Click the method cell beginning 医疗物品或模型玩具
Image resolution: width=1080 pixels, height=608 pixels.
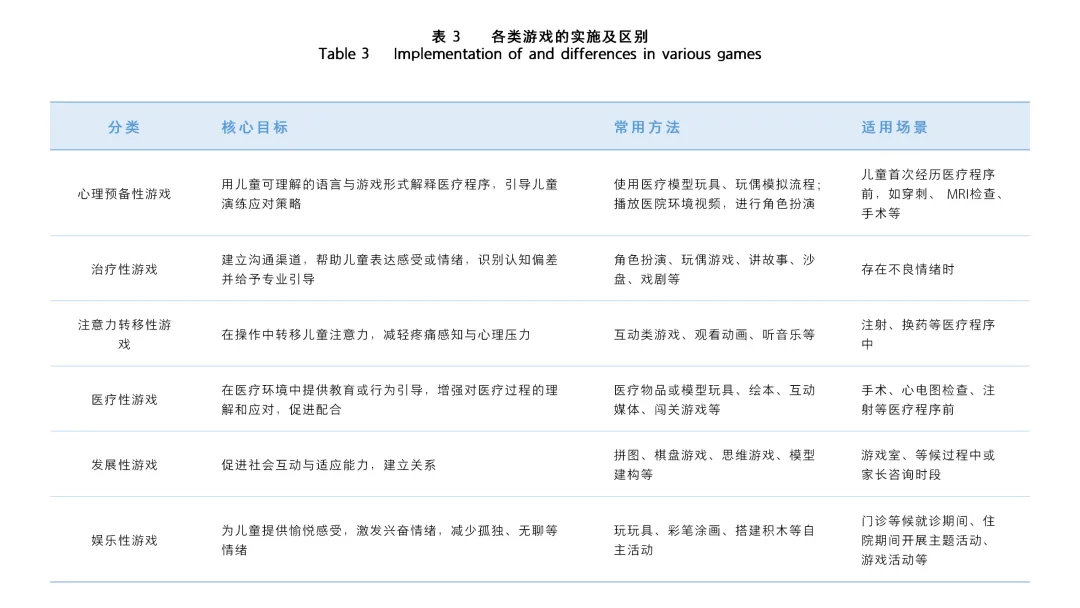point(714,399)
